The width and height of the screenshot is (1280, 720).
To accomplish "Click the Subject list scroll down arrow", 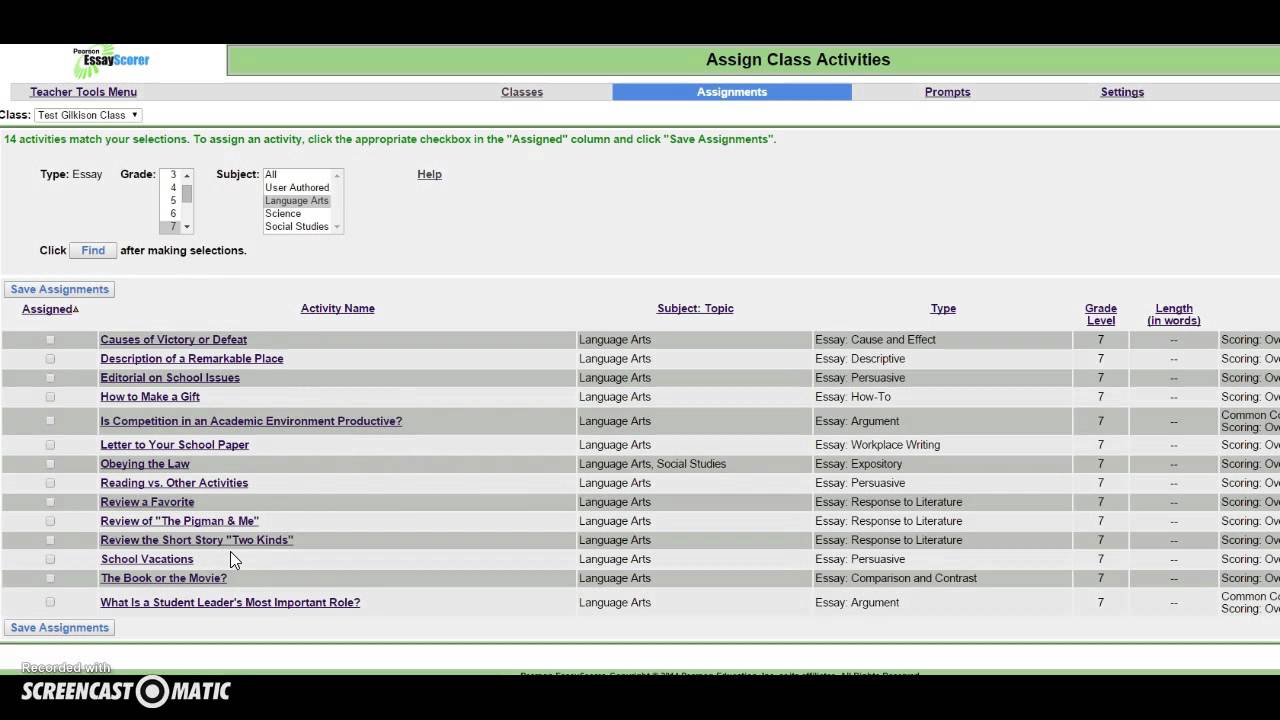I will 337,227.
